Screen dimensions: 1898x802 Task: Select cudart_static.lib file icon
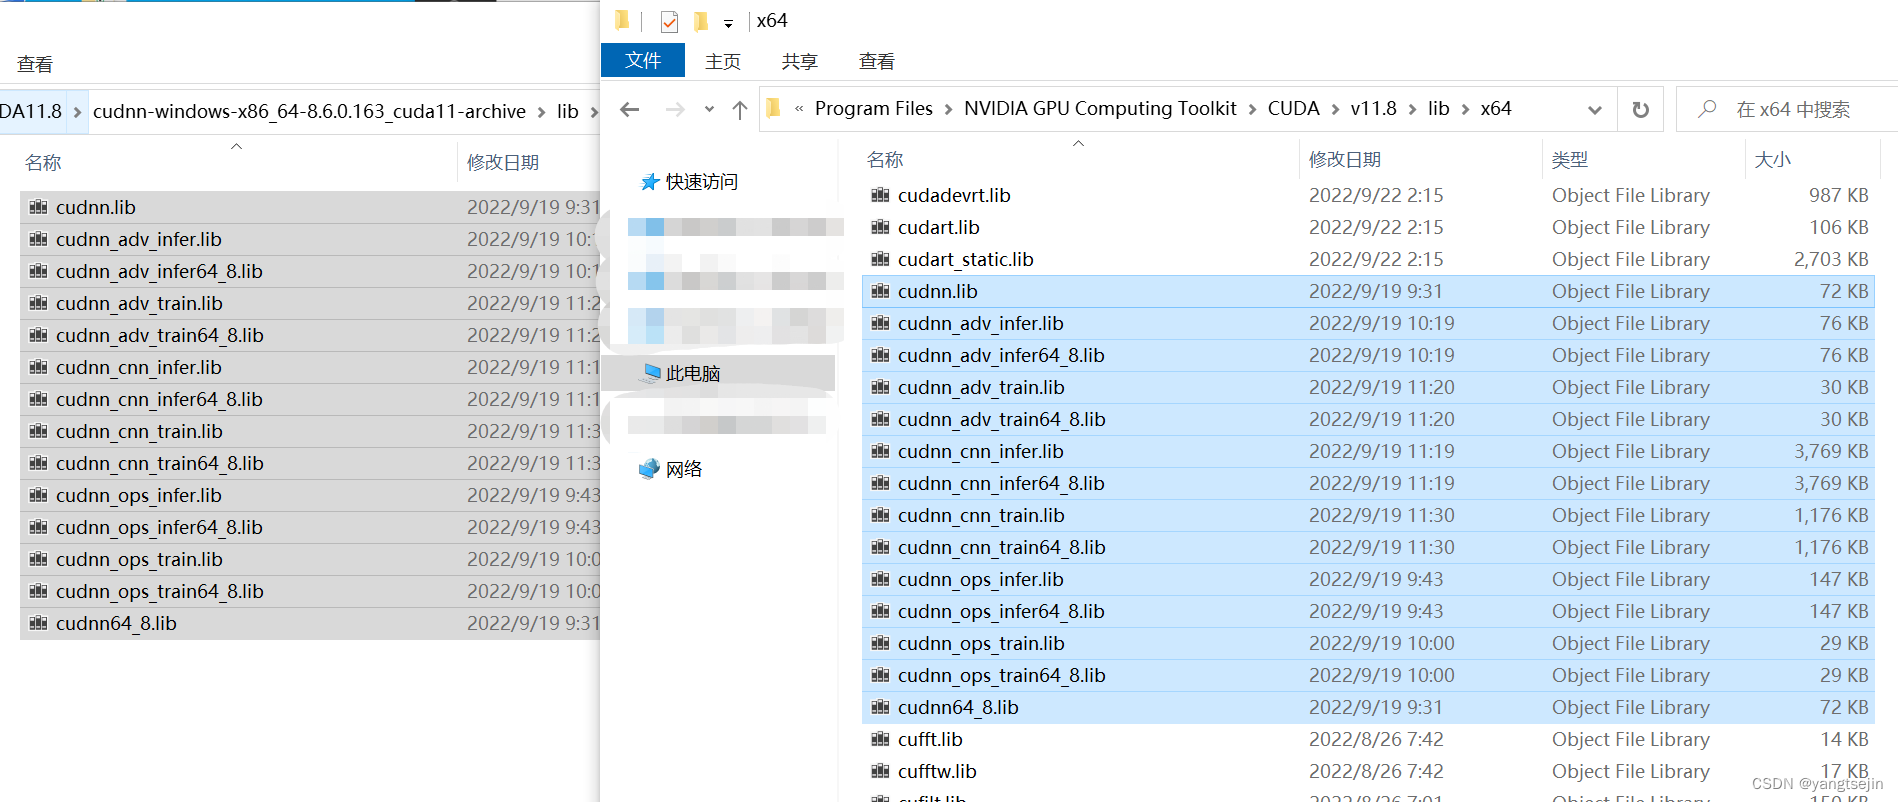(880, 259)
